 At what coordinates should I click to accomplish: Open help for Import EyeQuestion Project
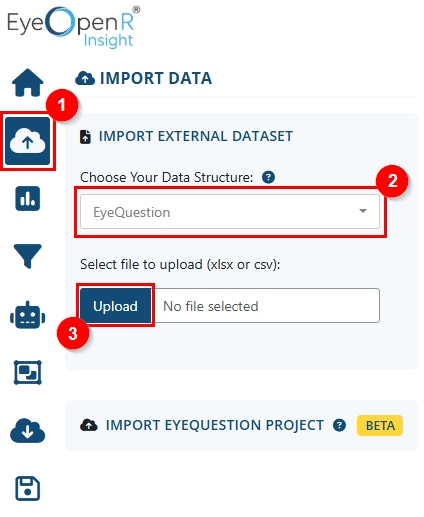tap(339, 425)
